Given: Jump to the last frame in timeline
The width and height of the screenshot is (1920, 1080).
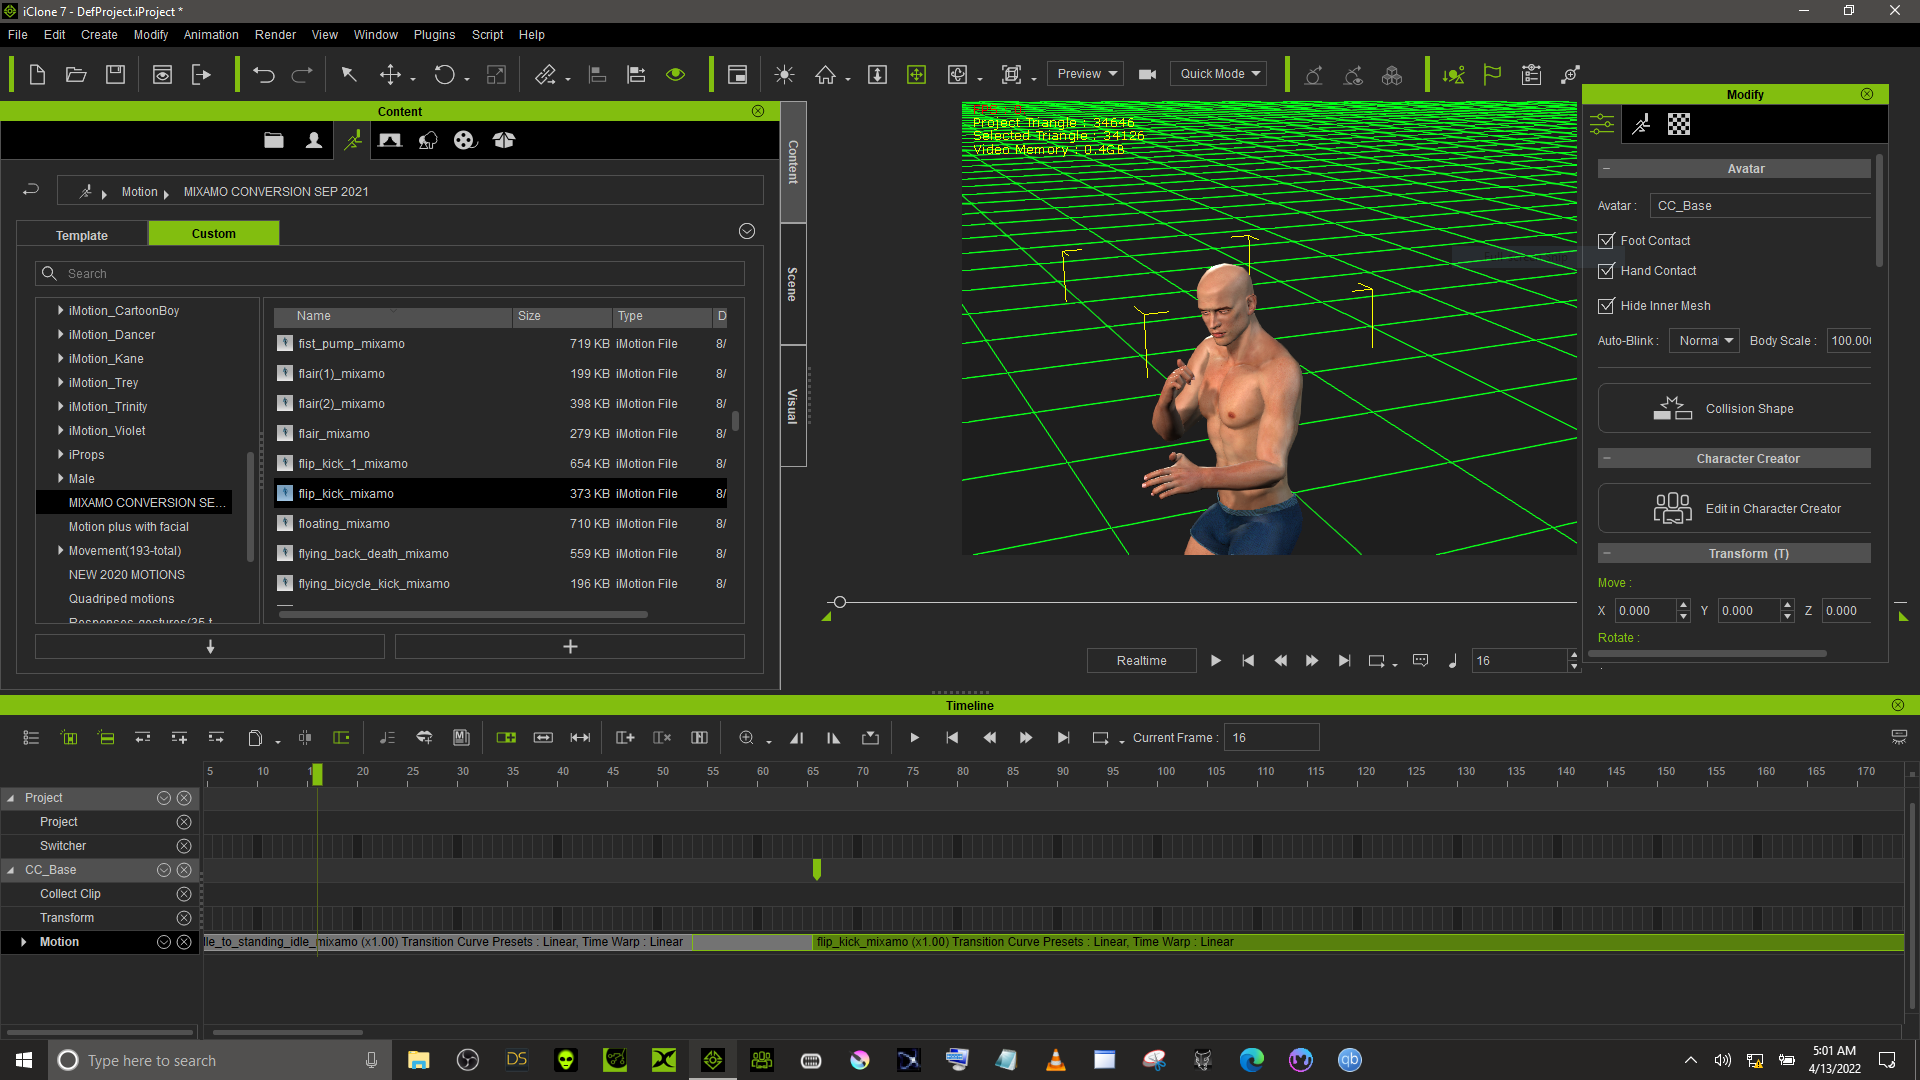Looking at the screenshot, I should [x=1063, y=739].
